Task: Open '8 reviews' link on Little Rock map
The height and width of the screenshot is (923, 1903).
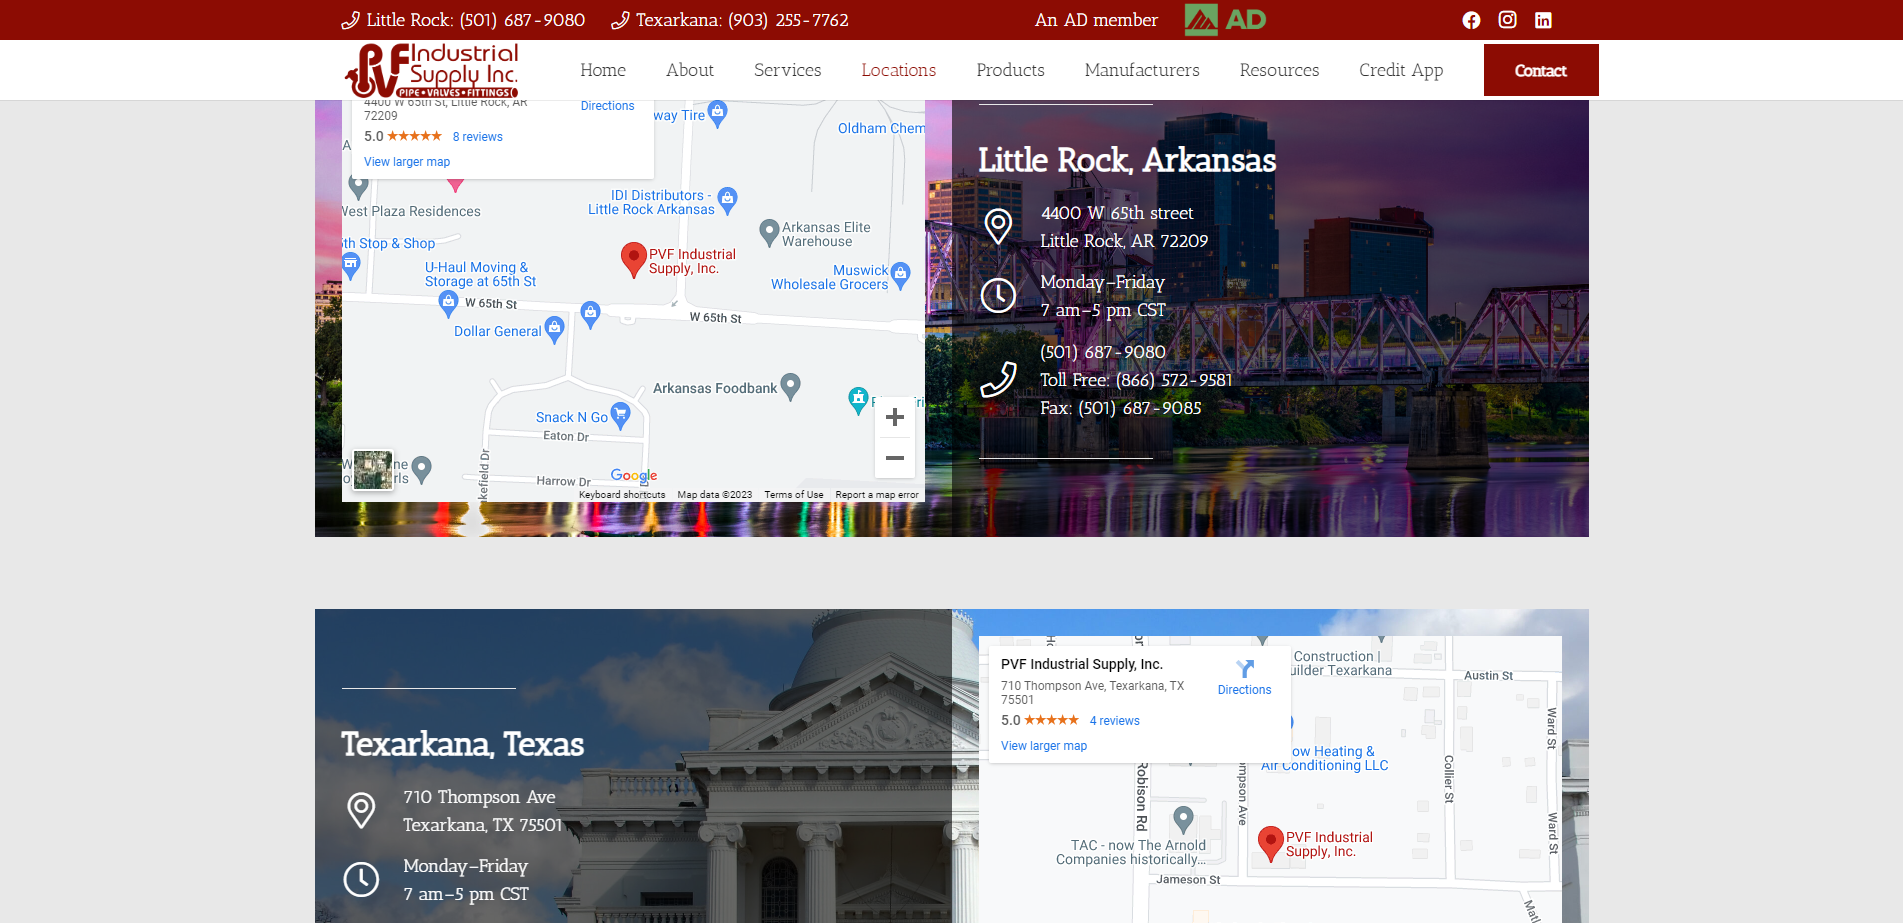Action: pos(478,137)
